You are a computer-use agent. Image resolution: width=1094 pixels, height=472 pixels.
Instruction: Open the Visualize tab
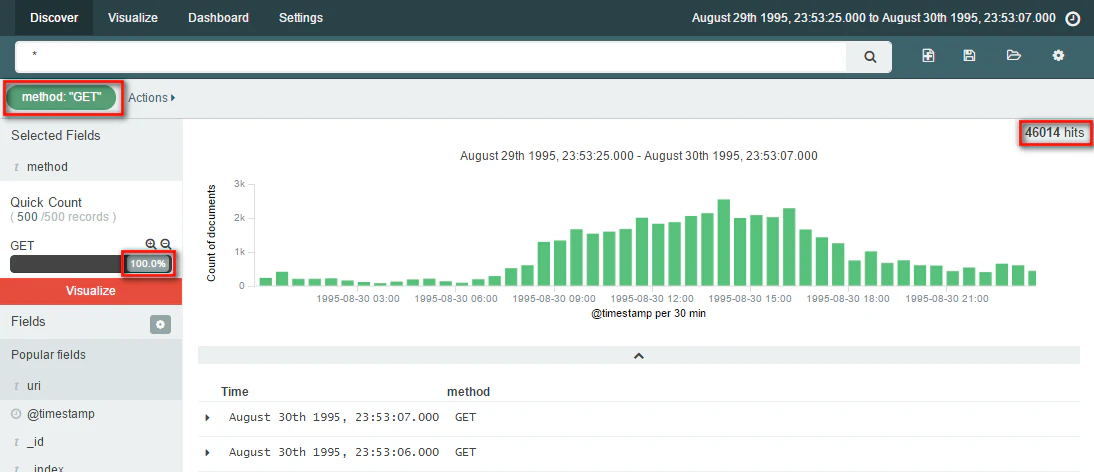(x=133, y=18)
